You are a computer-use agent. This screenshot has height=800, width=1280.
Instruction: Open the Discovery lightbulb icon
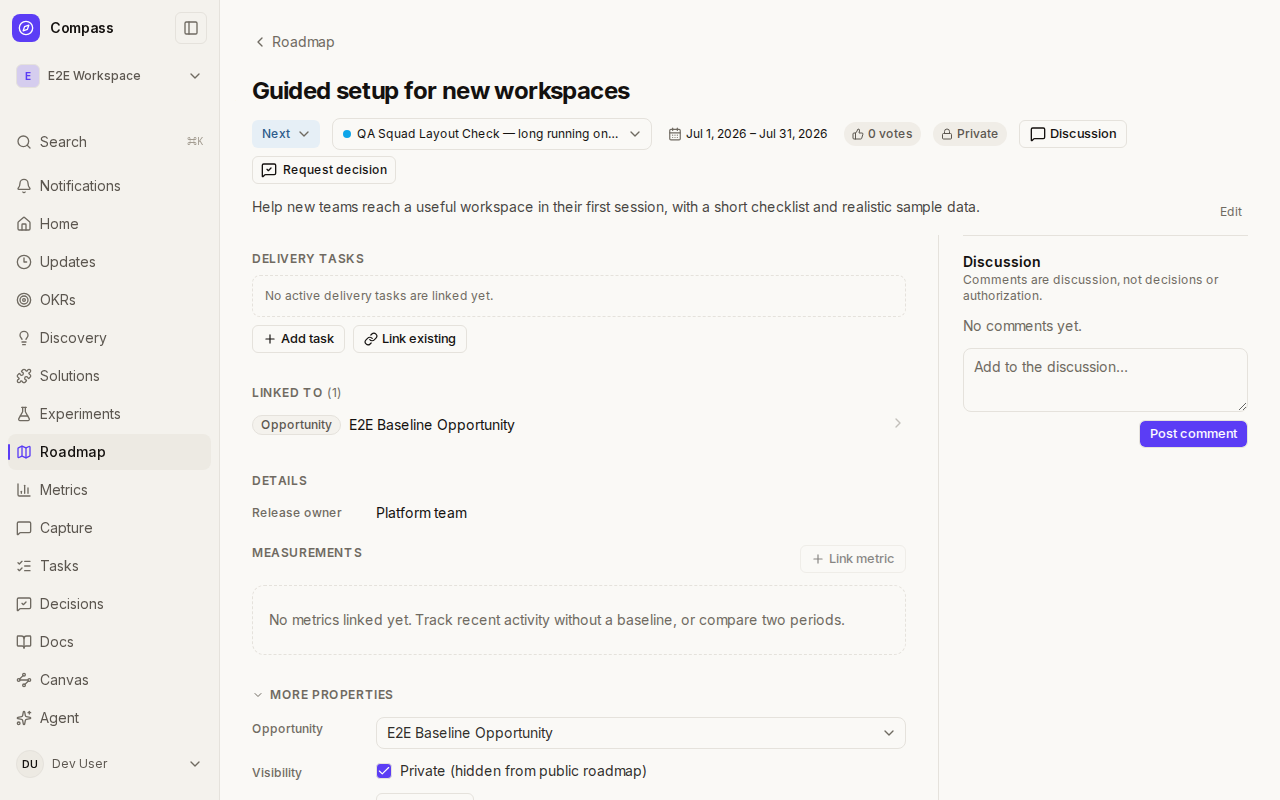coord(24,338)
